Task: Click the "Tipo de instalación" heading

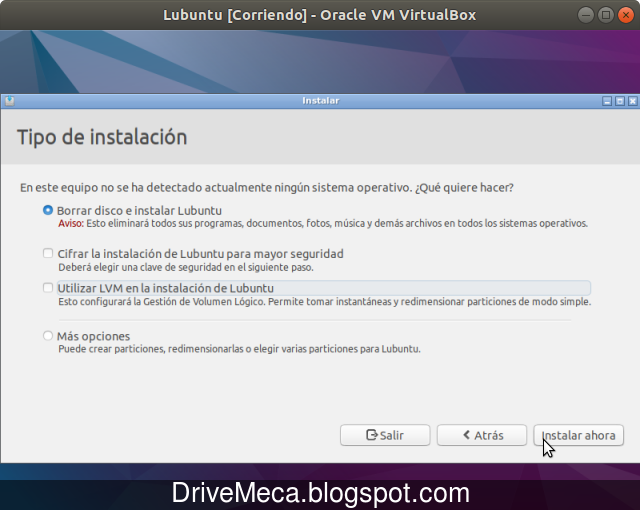Action: (102, 137)
